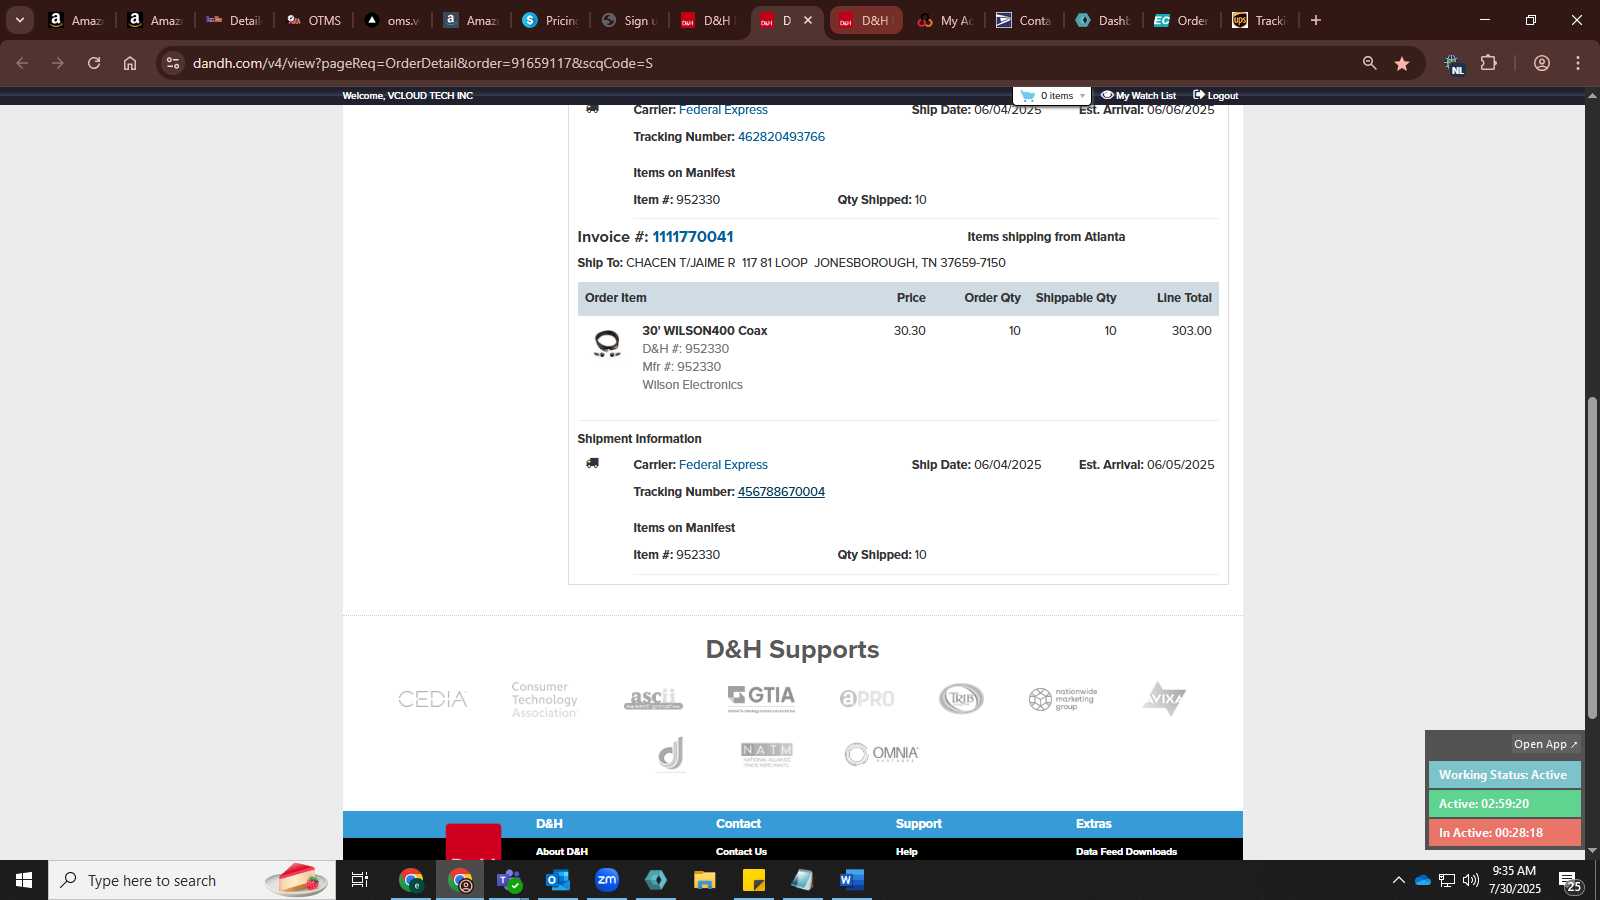Click Working Status: Active indicator

[x=1504, y=775]
